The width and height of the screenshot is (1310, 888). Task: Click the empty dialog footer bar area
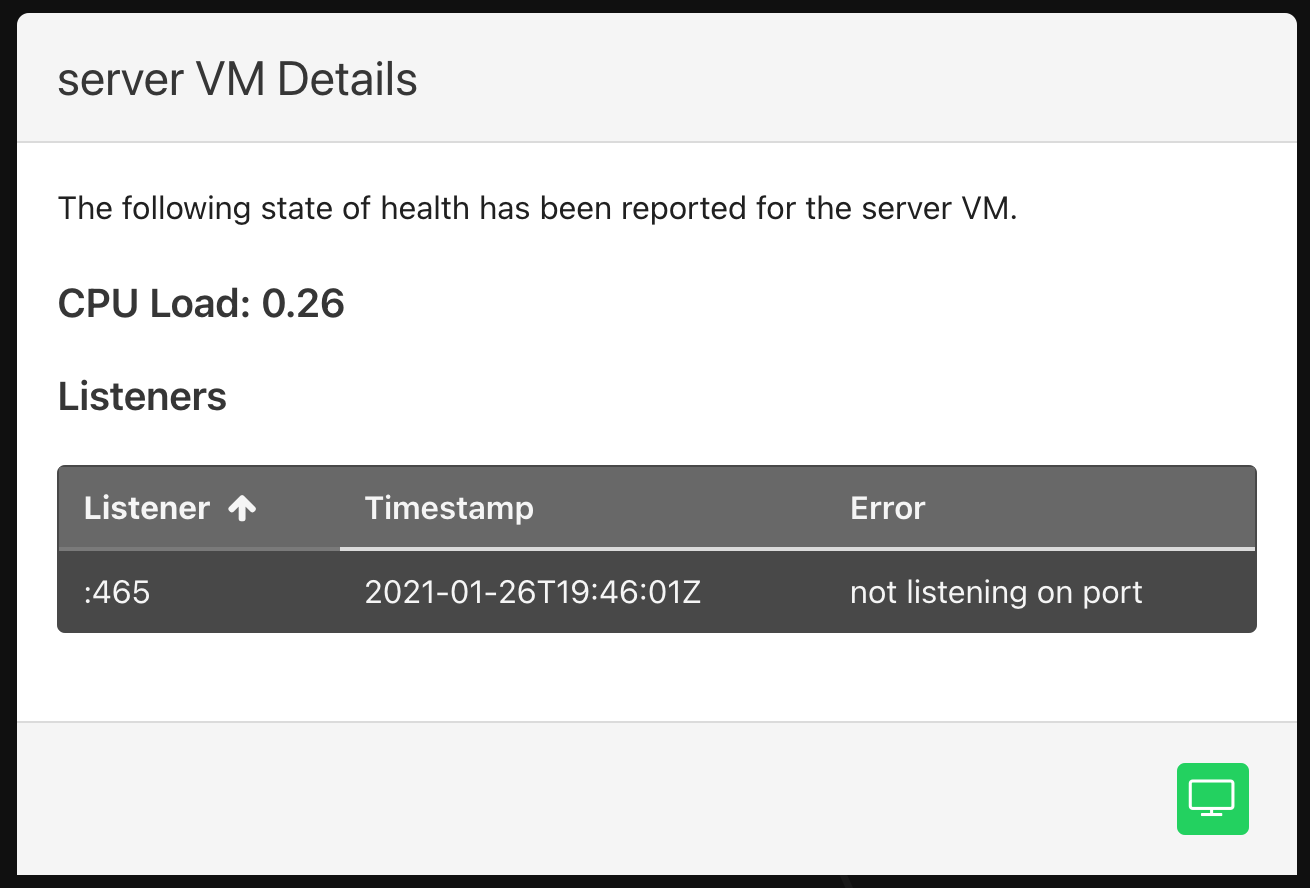point(600,798)
